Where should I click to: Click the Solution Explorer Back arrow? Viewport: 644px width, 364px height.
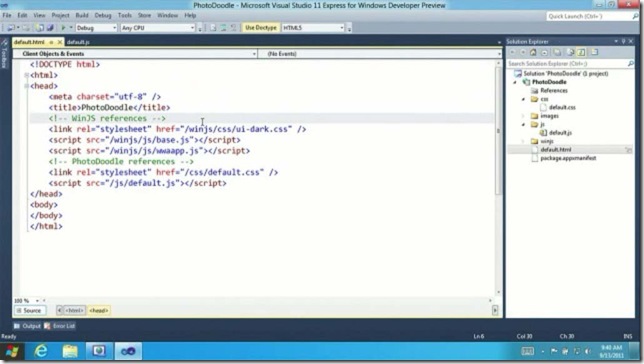click(512, 52)
